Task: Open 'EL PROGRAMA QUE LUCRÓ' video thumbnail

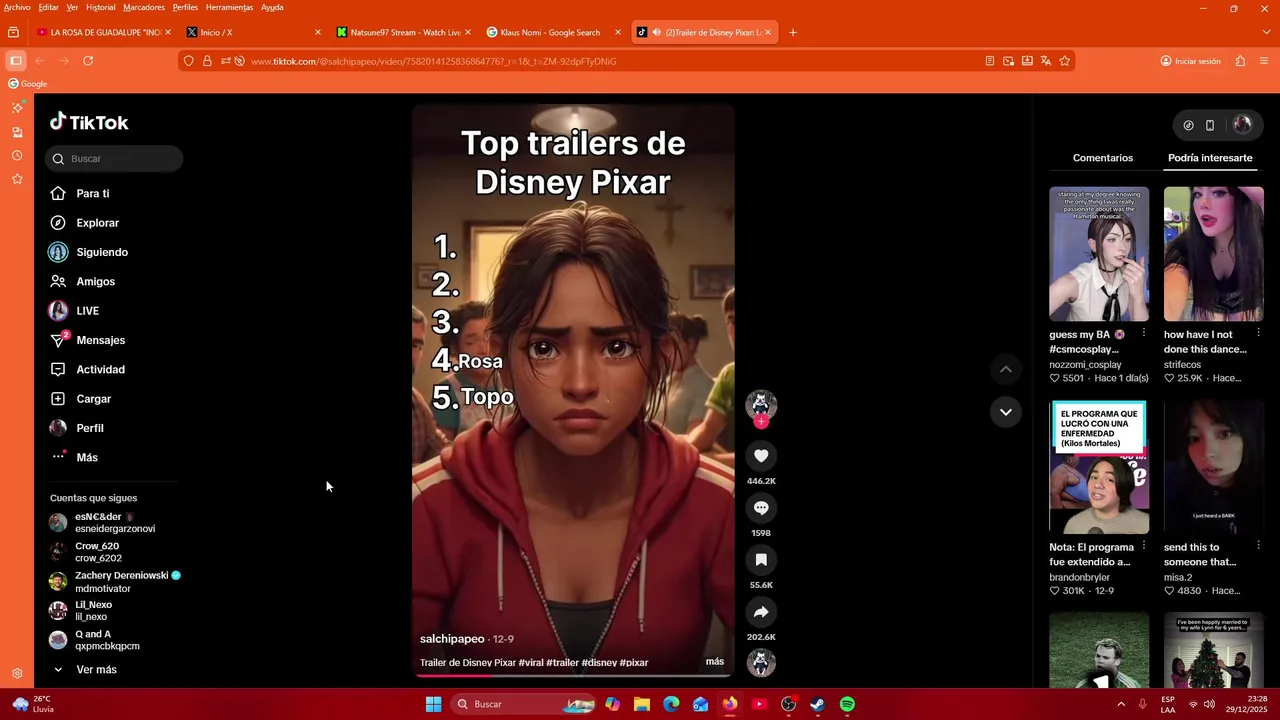Action: pos(1099,467)
